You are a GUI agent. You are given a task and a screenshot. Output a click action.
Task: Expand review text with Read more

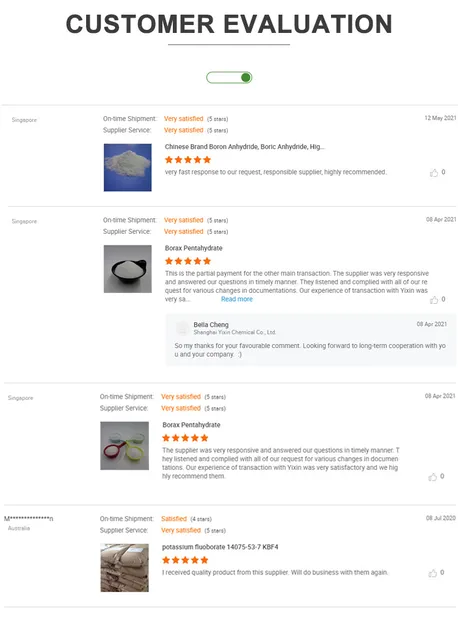point(236,299)
